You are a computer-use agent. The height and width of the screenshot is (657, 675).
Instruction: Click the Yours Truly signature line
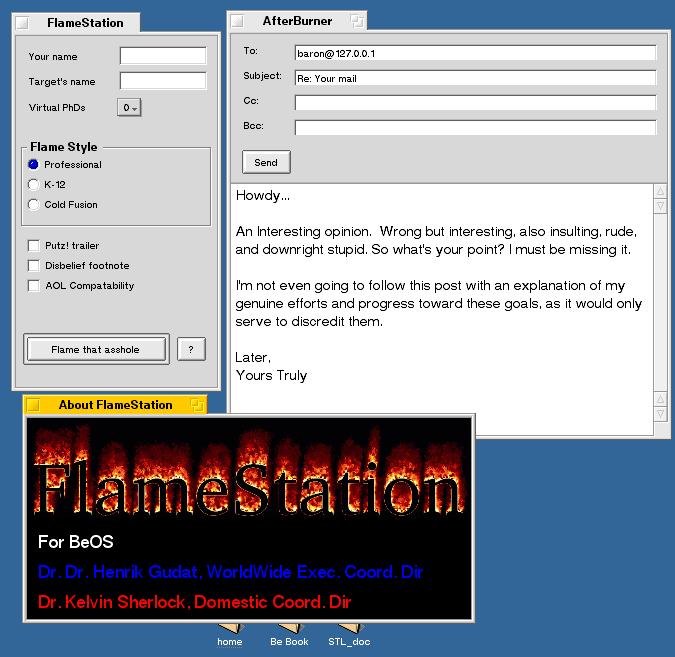(x=271, y=375)
